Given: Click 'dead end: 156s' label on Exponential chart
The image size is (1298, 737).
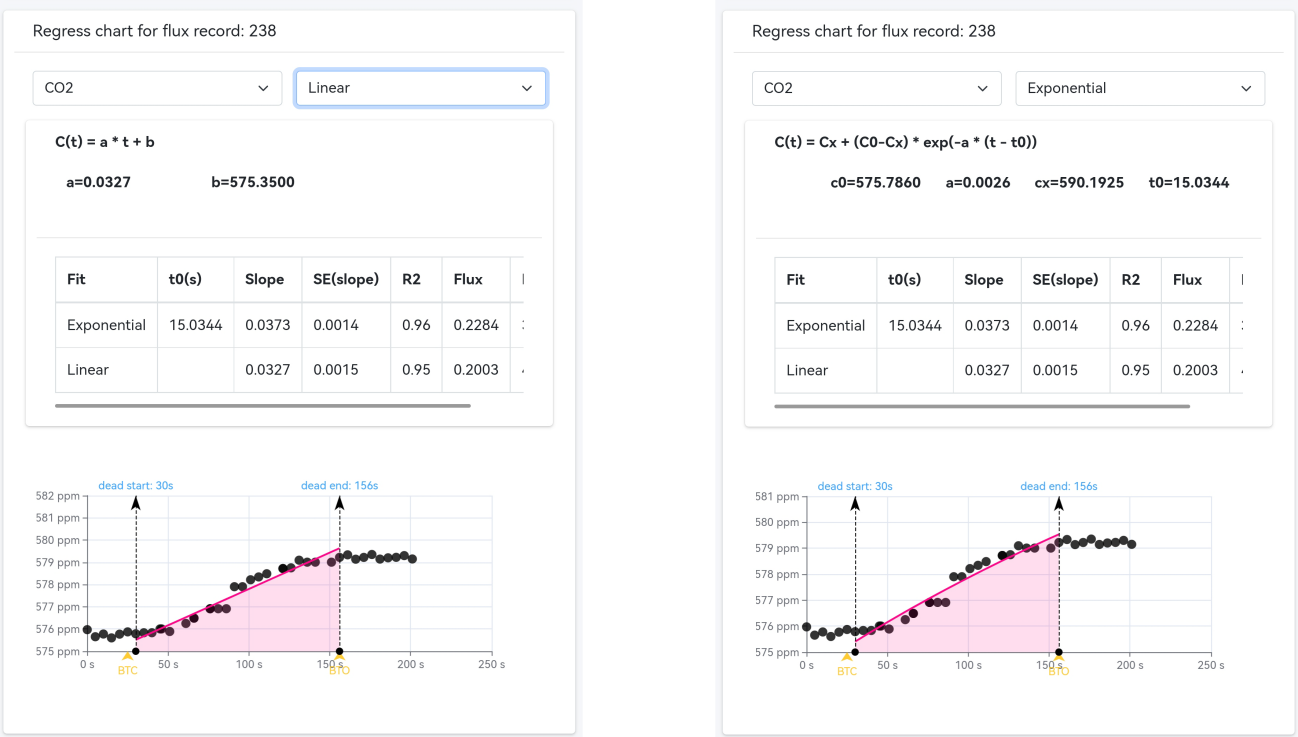Looking at the screenshot, I should (1058, 487).
